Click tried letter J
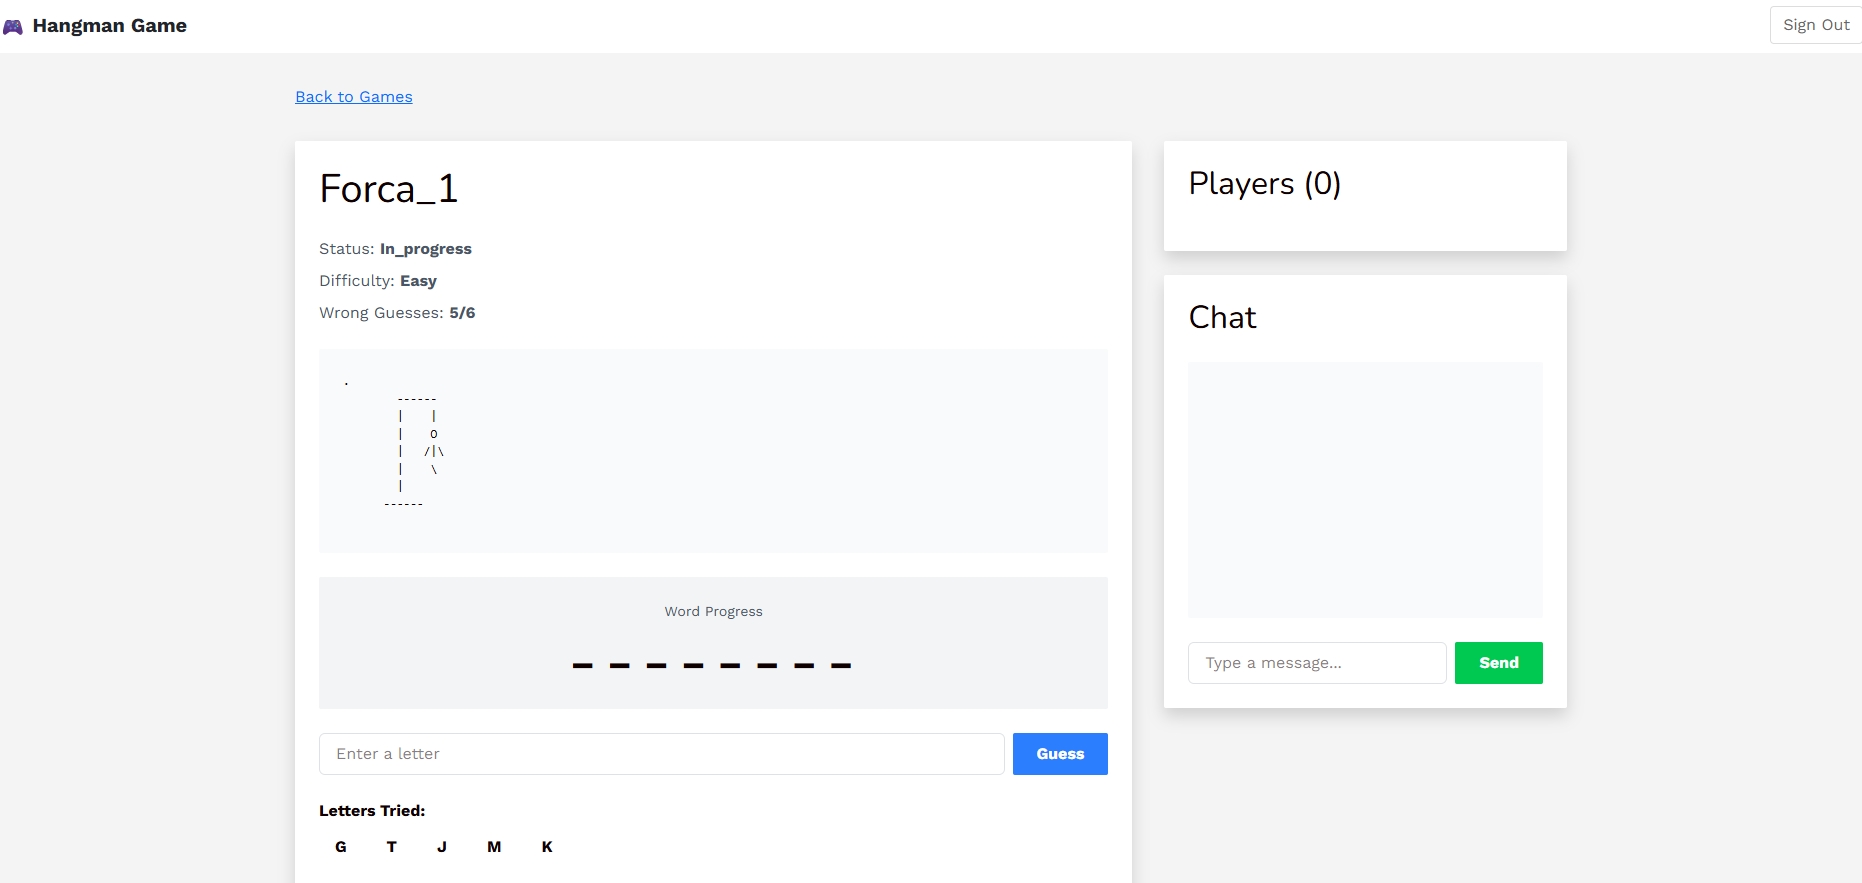The width and height of the screenshot is (1862, 883). coord(442,847)
